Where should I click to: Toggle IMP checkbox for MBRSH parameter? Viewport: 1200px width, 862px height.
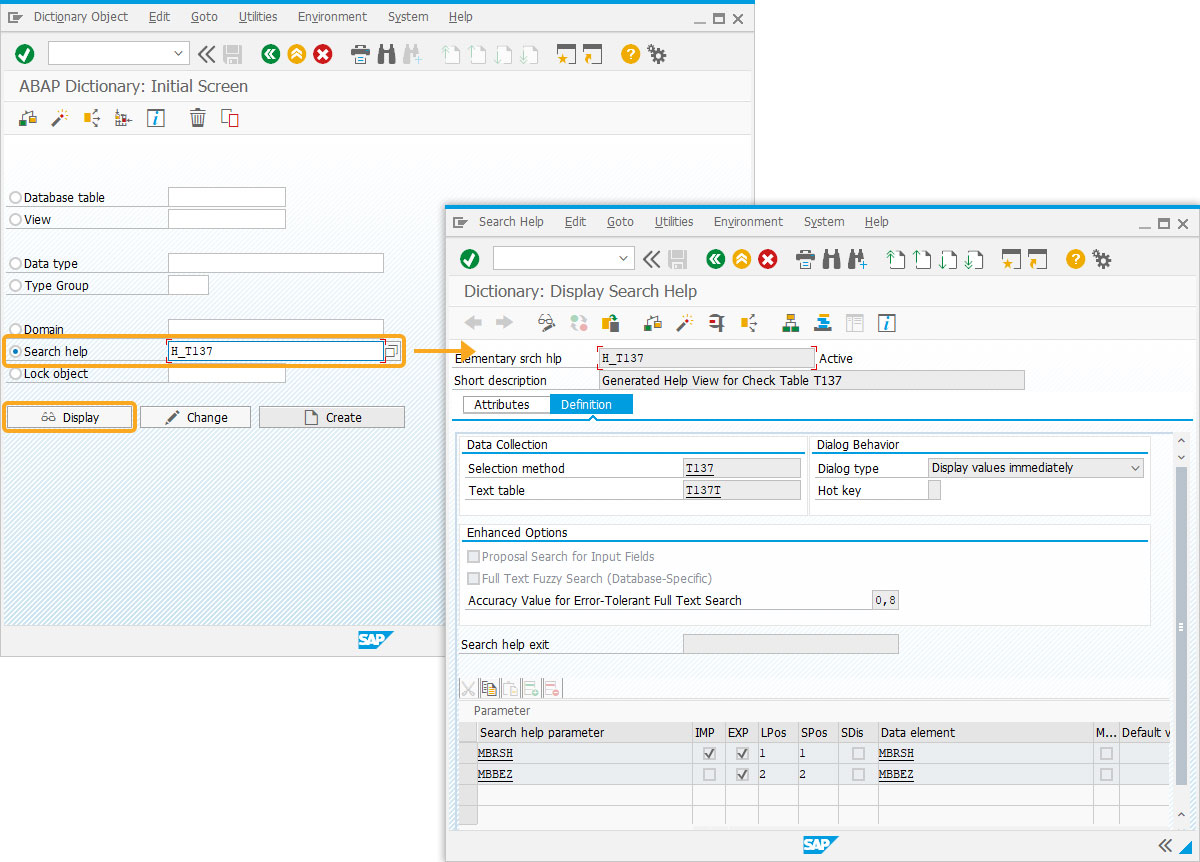tap(709, 753)
